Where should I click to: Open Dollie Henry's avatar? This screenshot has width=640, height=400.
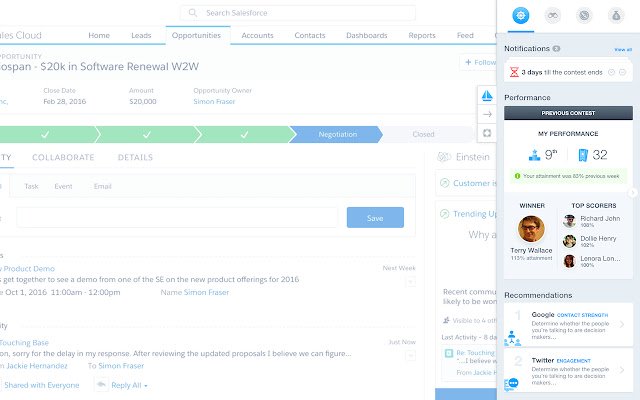click(569, 241)
